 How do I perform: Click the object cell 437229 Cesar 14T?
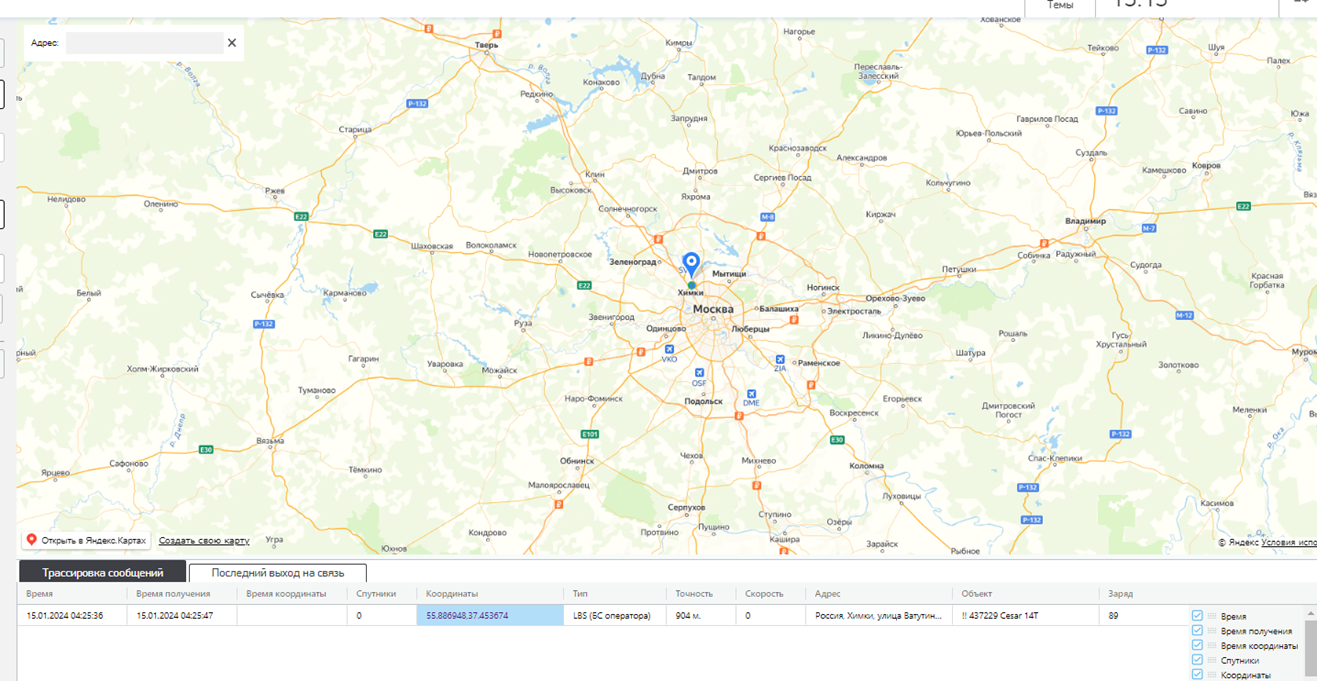pos(1000,616)
